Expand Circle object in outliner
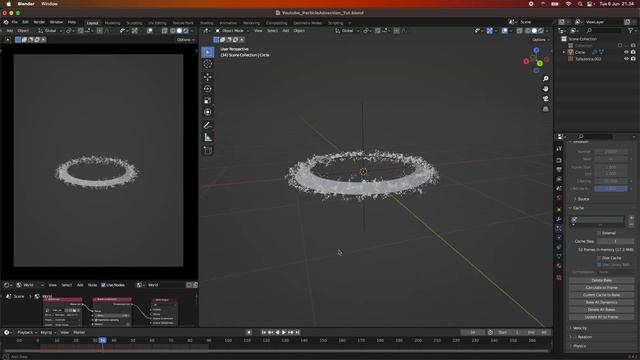 point(564,52)
